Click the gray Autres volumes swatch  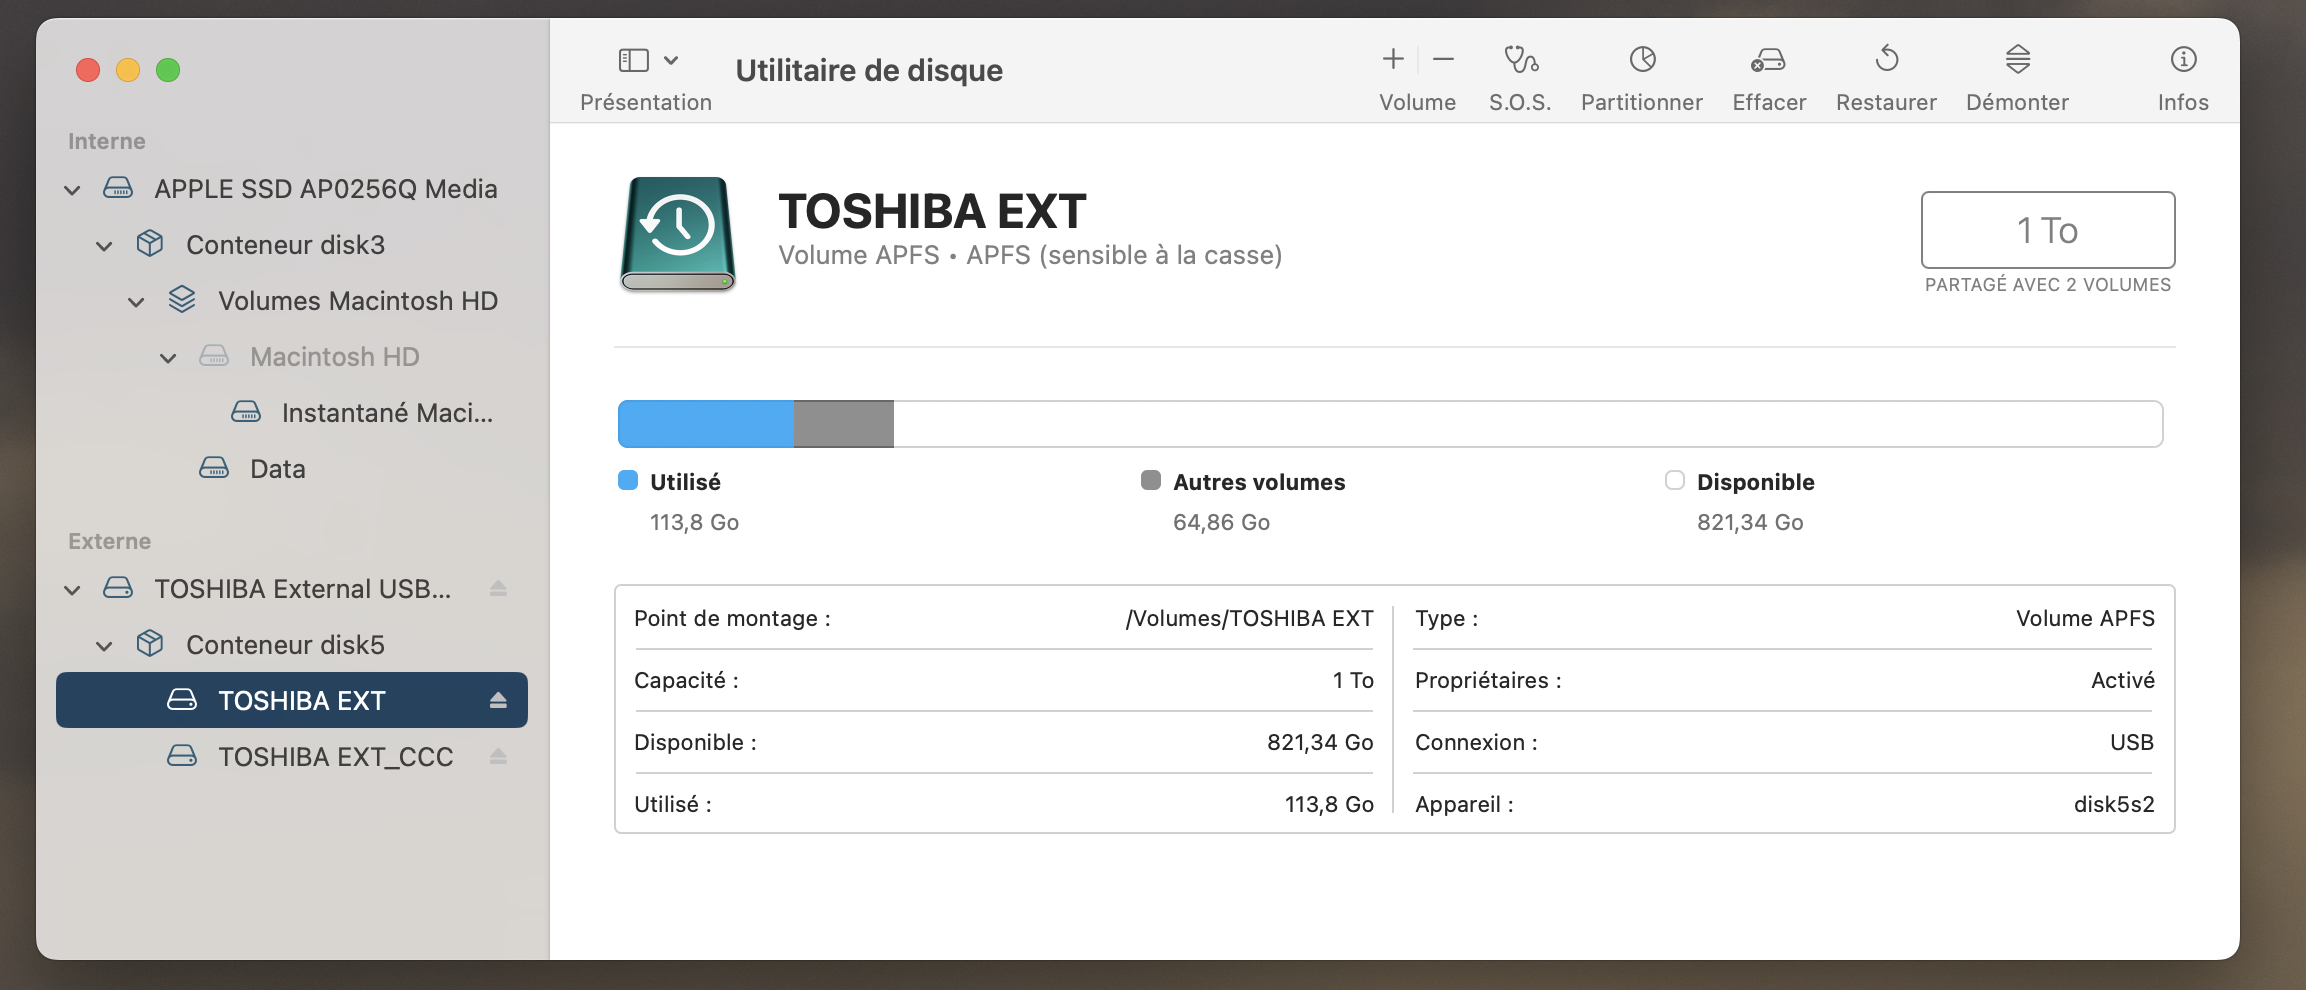(1151, 481)
